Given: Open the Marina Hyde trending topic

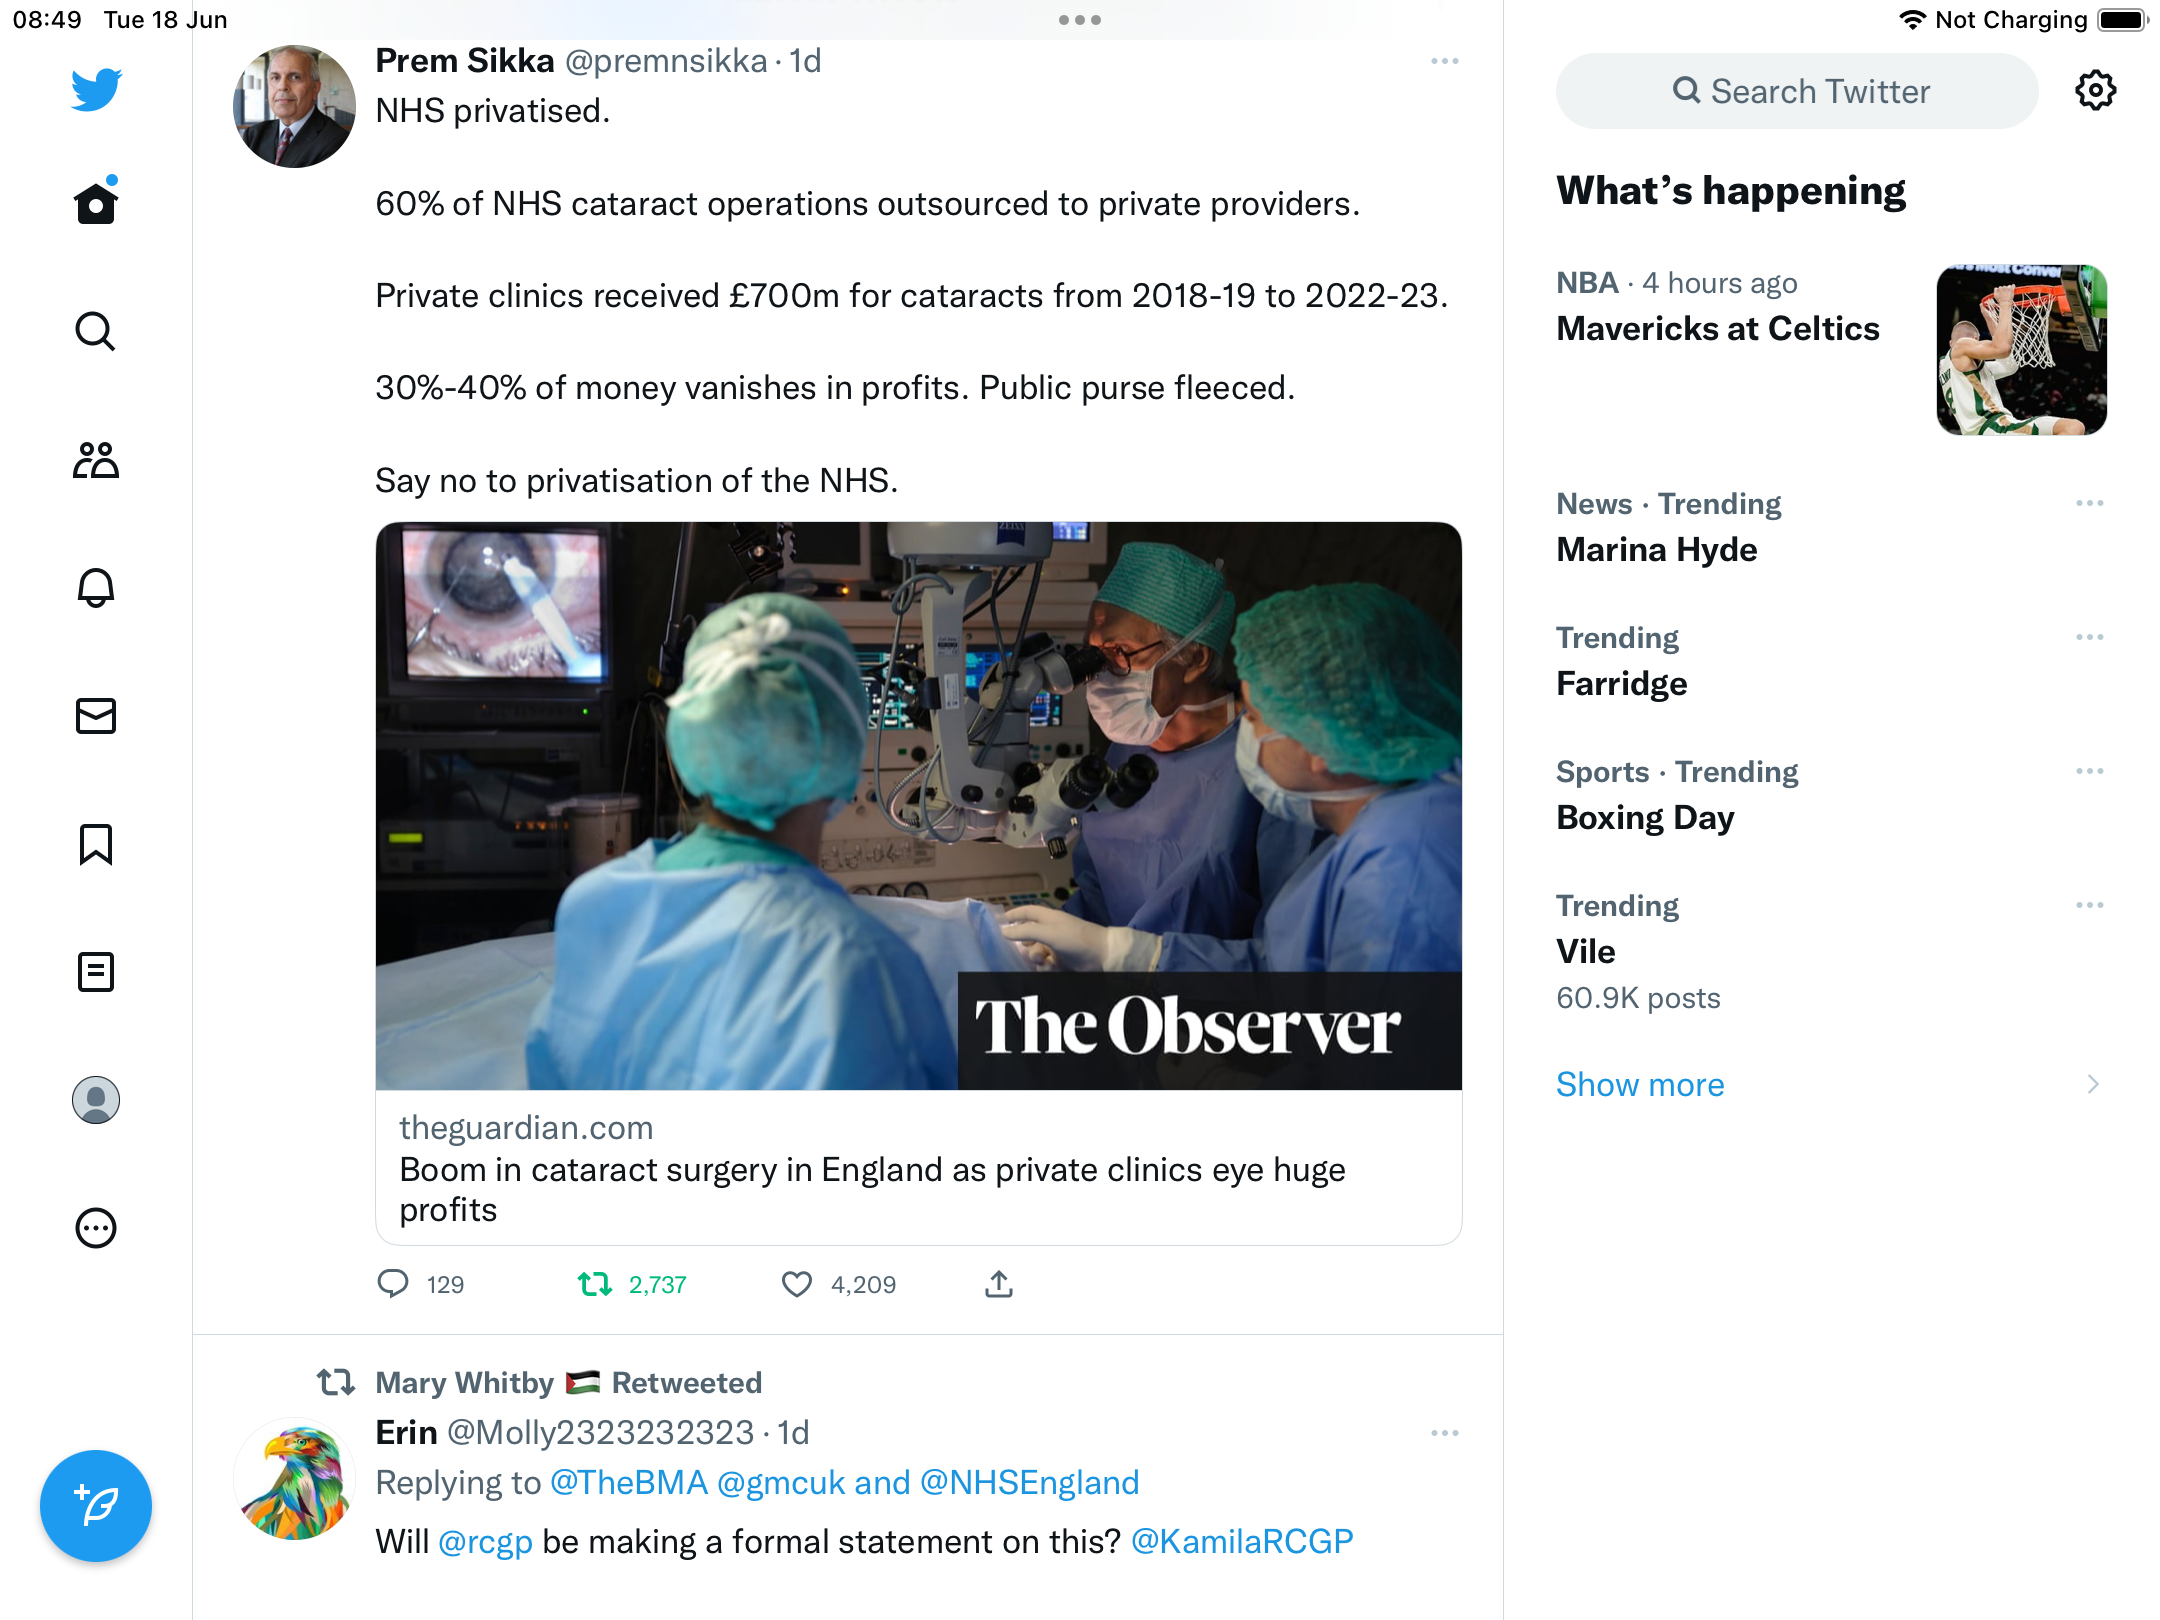Looking at the screenshot, I should click(1657, 550).
